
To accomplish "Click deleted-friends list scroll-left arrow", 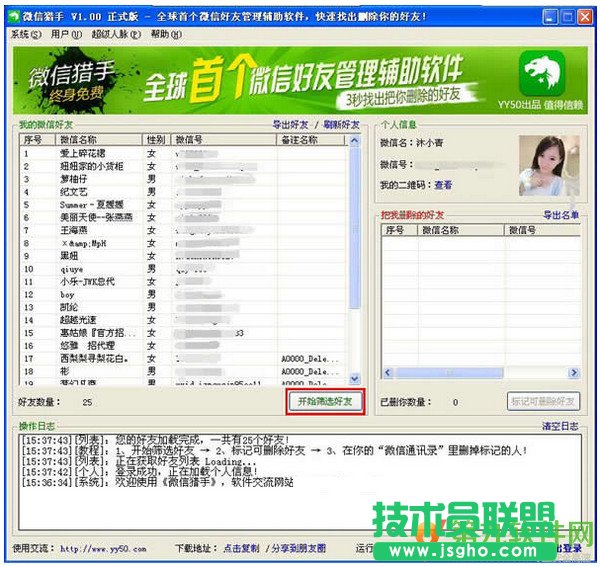I will 387,373.
